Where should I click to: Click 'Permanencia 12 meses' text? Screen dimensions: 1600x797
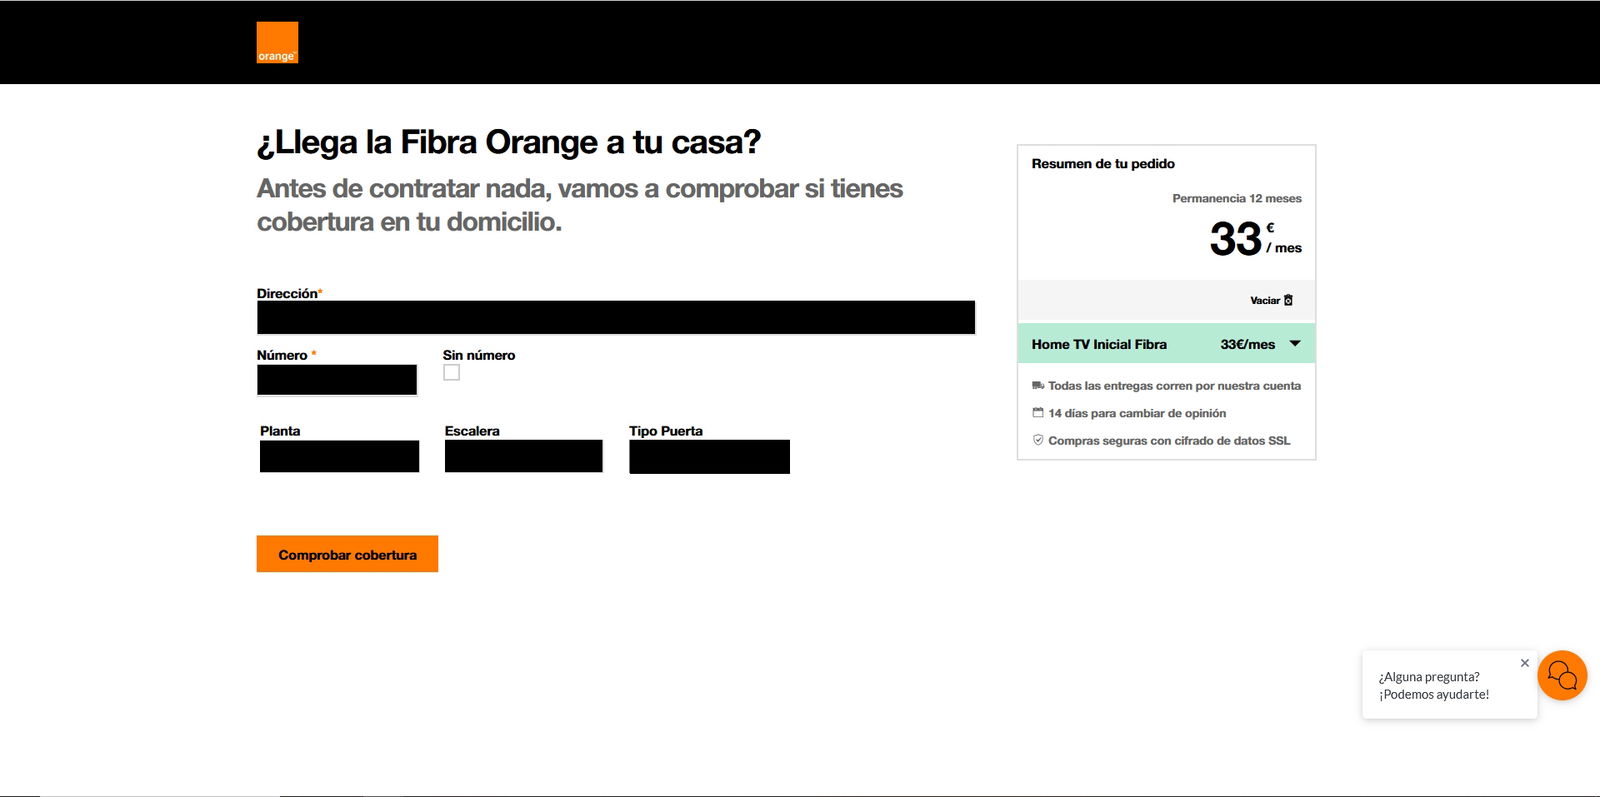pos(1237,198)
